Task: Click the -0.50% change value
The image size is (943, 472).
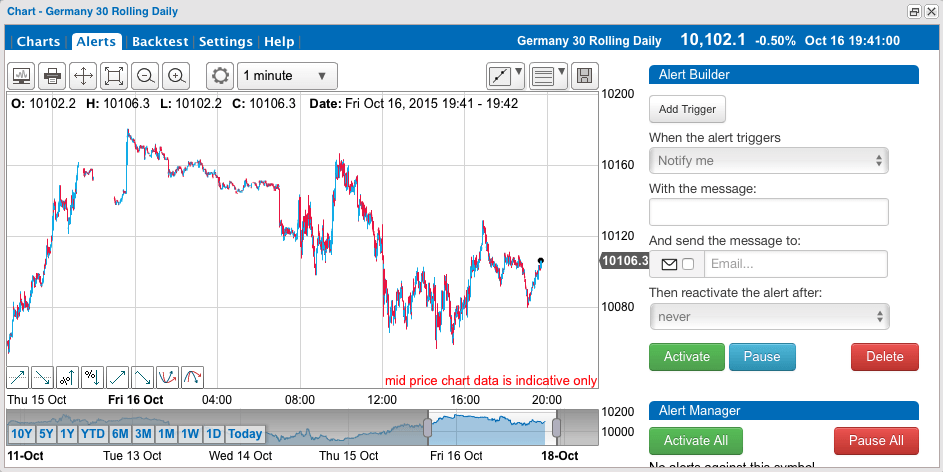Action: tap(775, 41)
